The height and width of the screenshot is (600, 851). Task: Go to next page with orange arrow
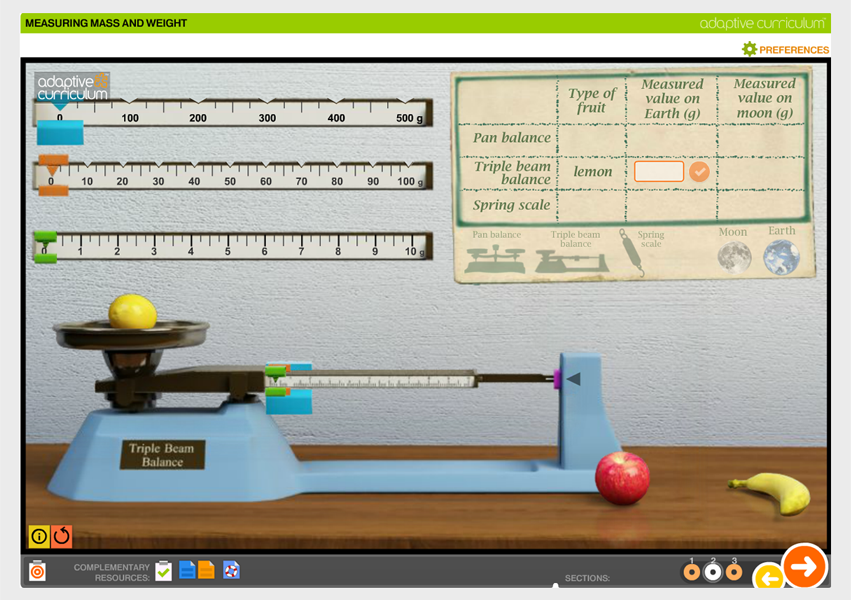[x=804, y=566]
